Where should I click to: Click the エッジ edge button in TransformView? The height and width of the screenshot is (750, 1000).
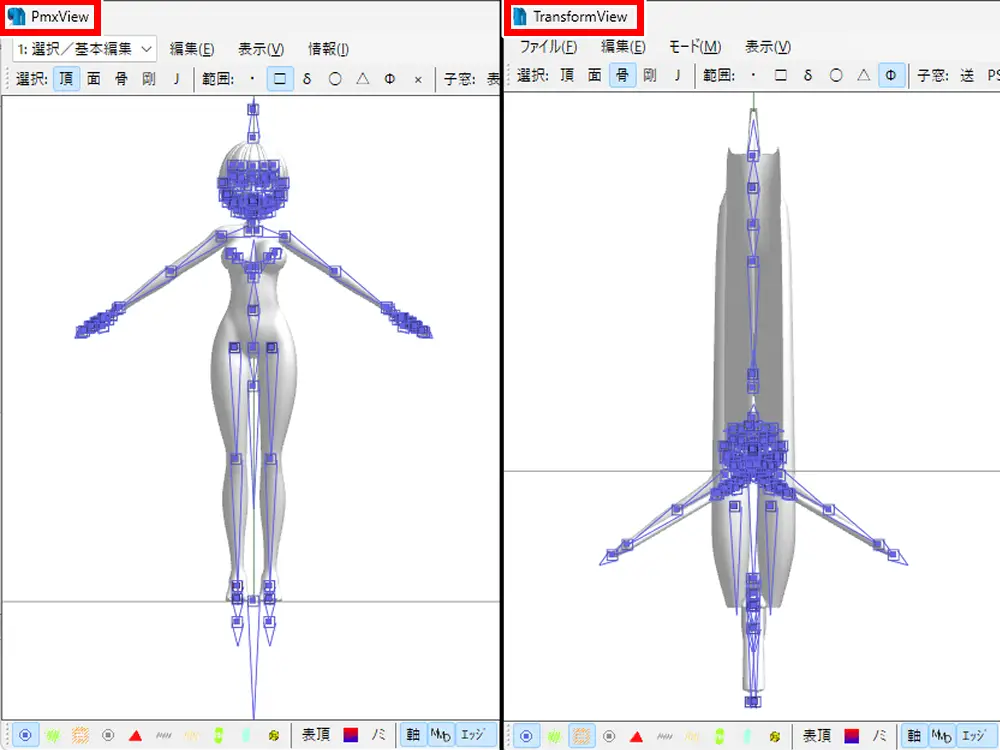(x=972, y=735)
